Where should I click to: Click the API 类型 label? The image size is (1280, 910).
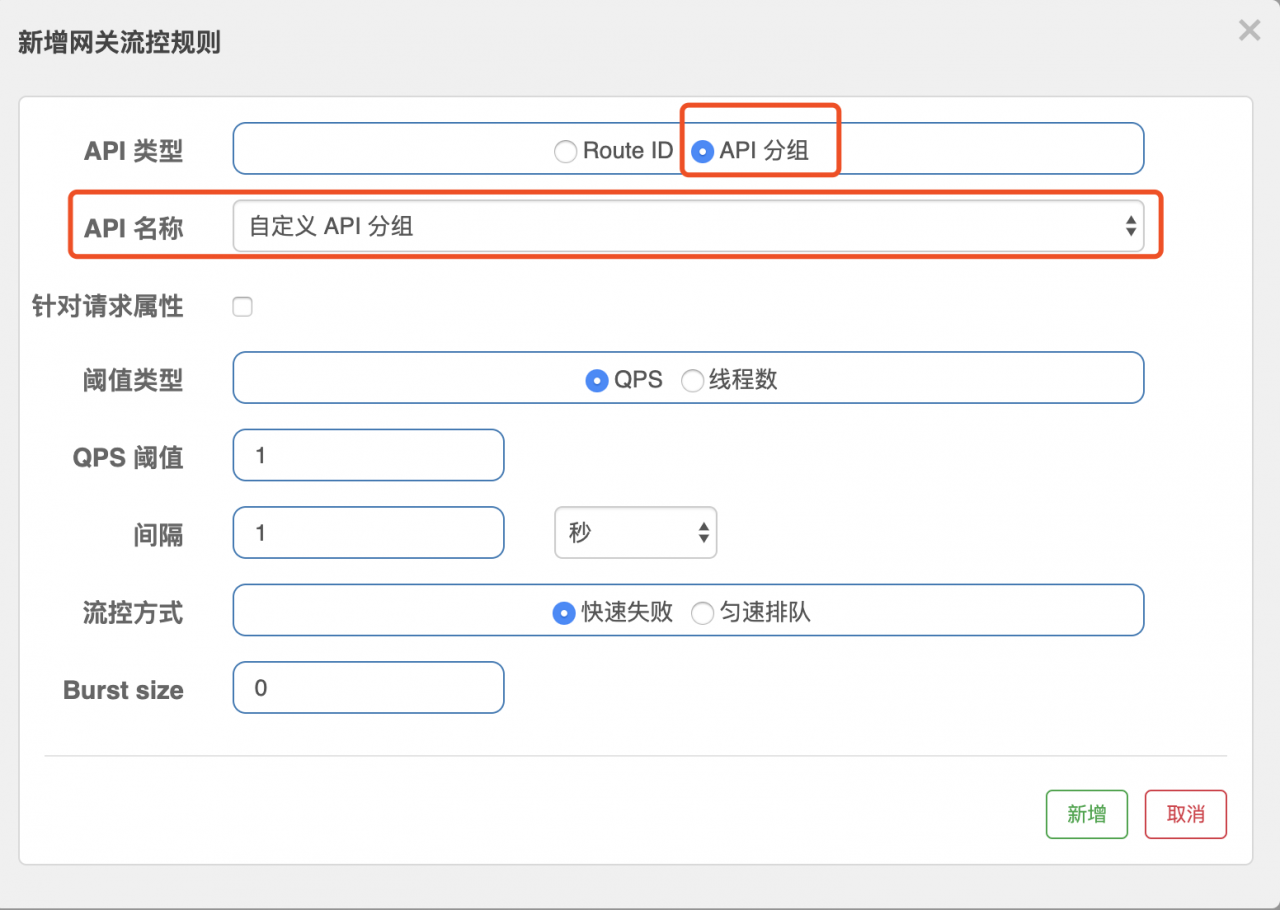pos(133,151)
